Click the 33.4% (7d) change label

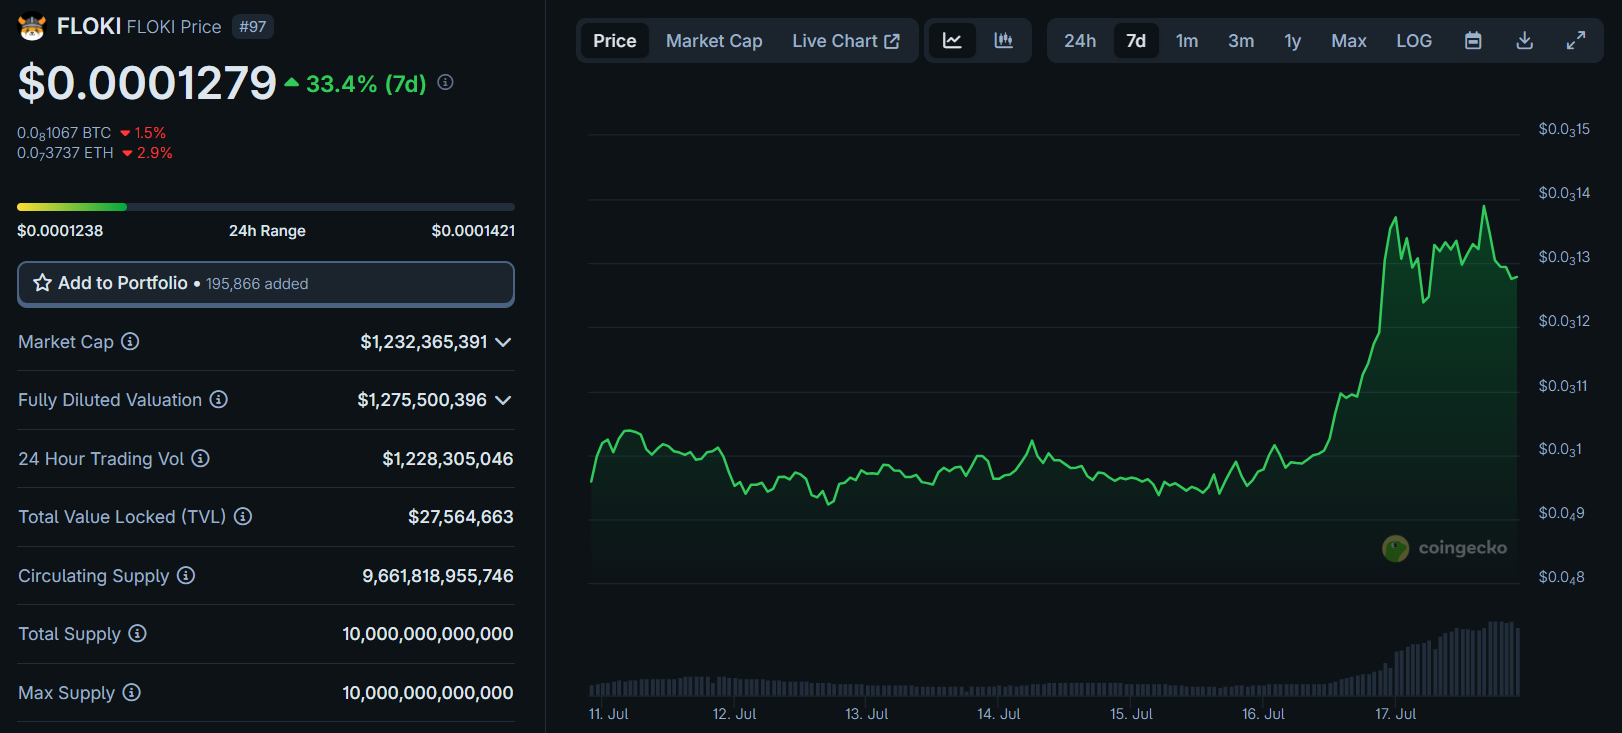point(366,84)
